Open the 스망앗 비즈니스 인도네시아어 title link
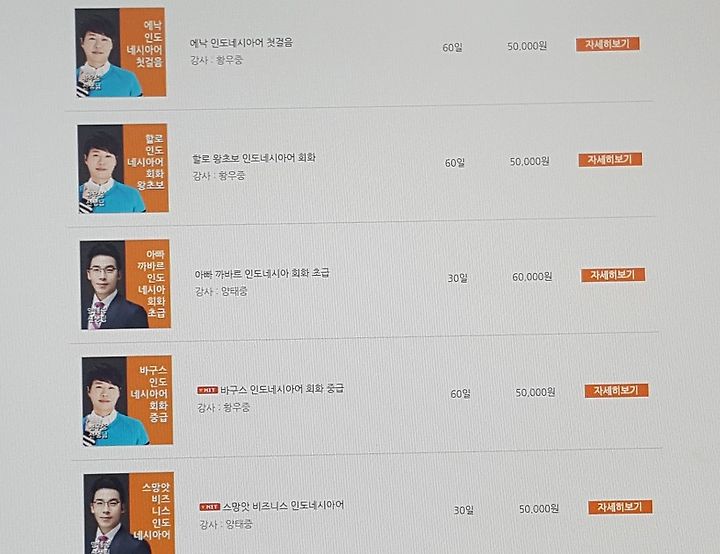720x554 pixels. click(283, 506)
